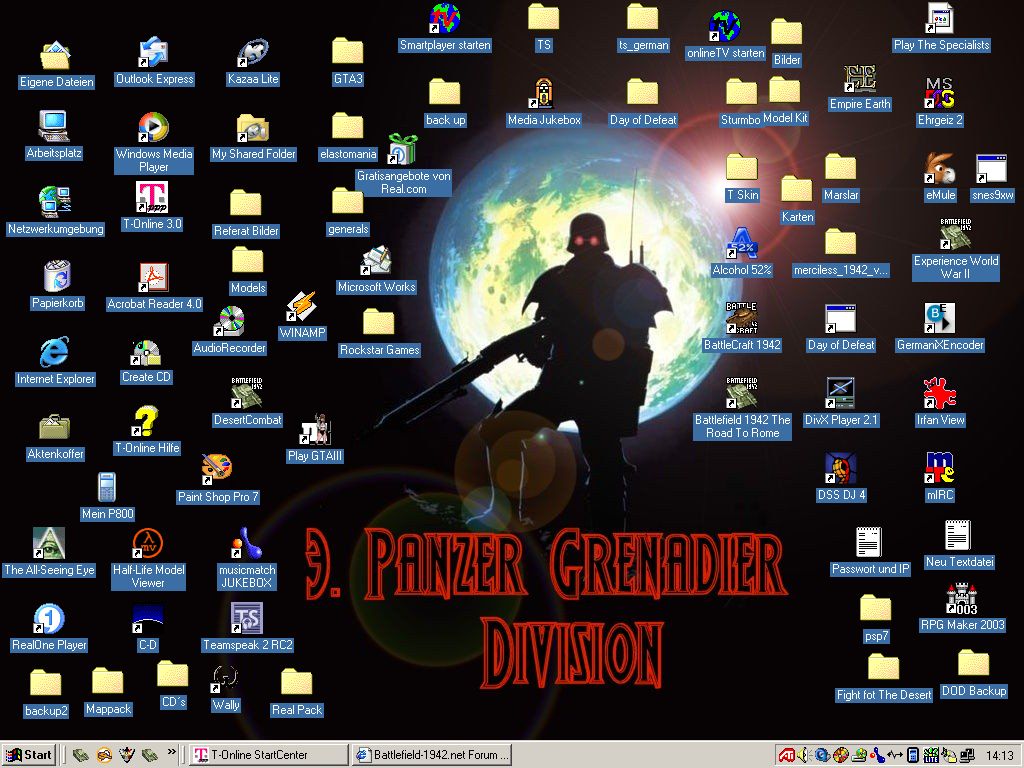Image resolution: width=1024 pixels, height=768 pixels.
Task: Click the onlineTV starten icon
Action: pyautogui.click(x=725, y=26)
